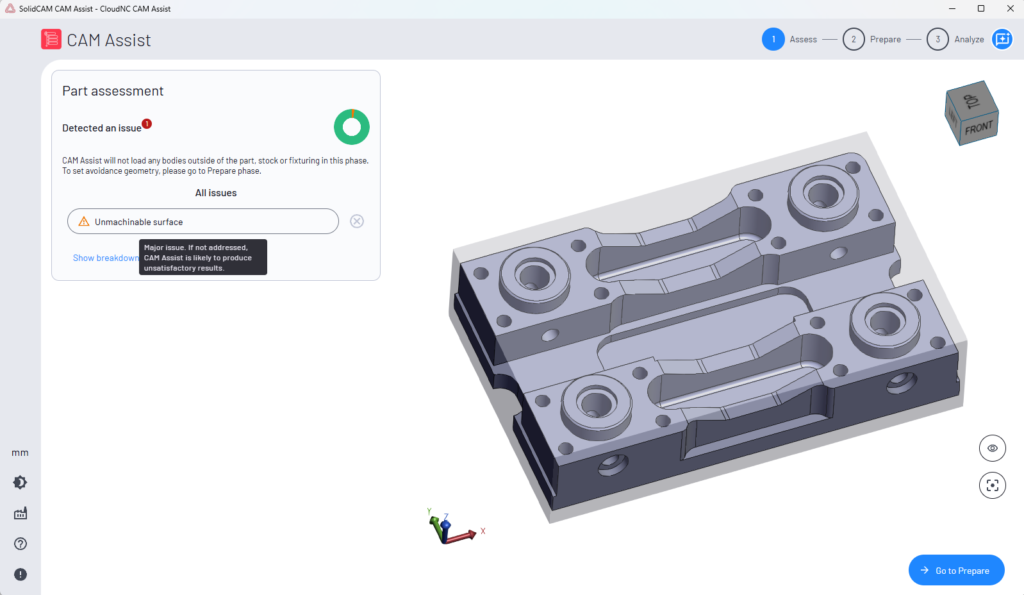Click the red issue count badge
This screenshot has width=1024, height=595.
point(147,123)
